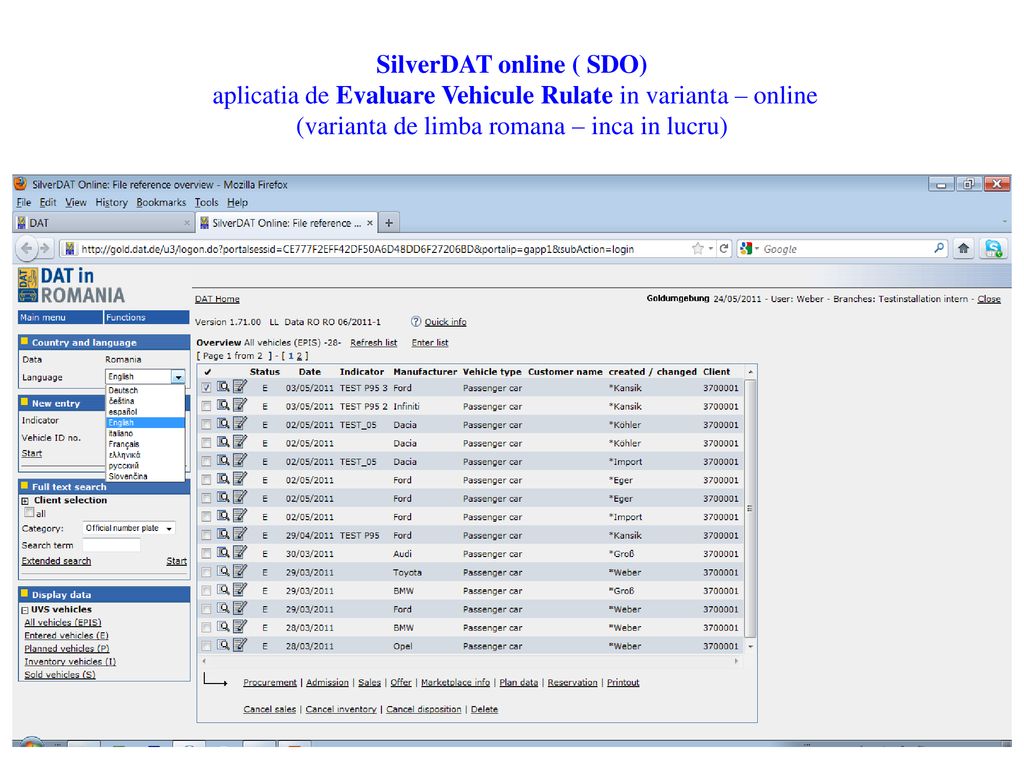Click the browser Back arrow button
This screenshot has height=768, width=1024.
tap(27, 248)
